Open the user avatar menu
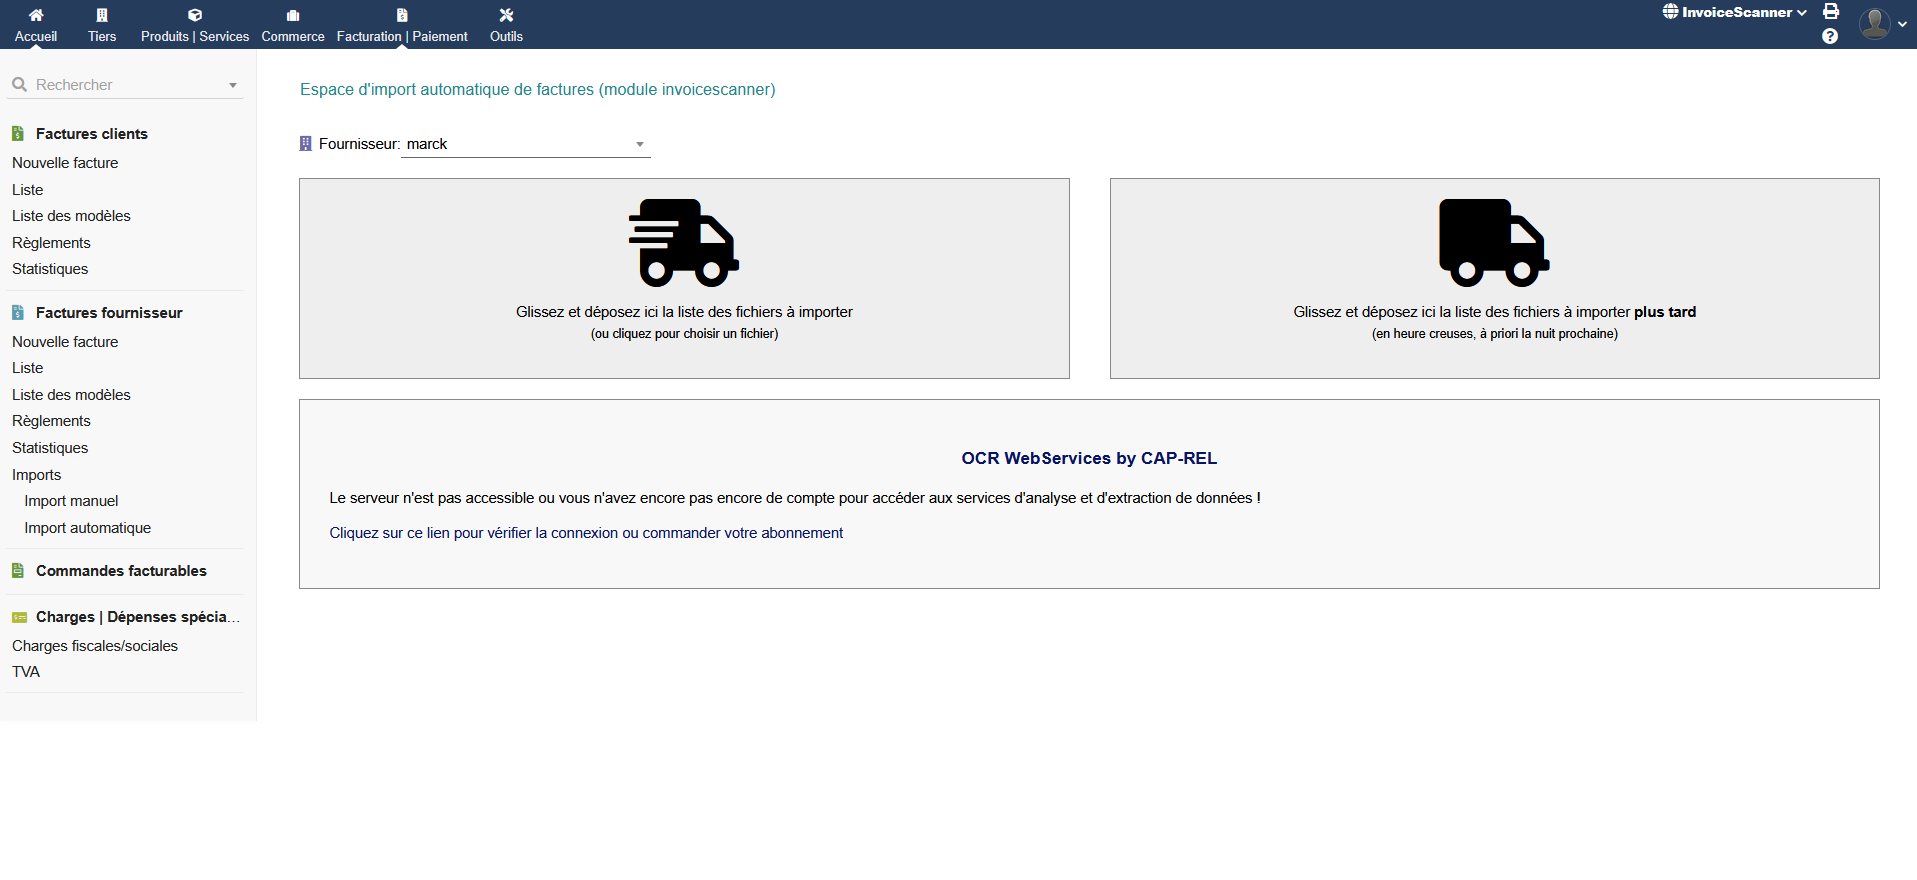The image size is (1917, 880). [x=1881, y=23]
